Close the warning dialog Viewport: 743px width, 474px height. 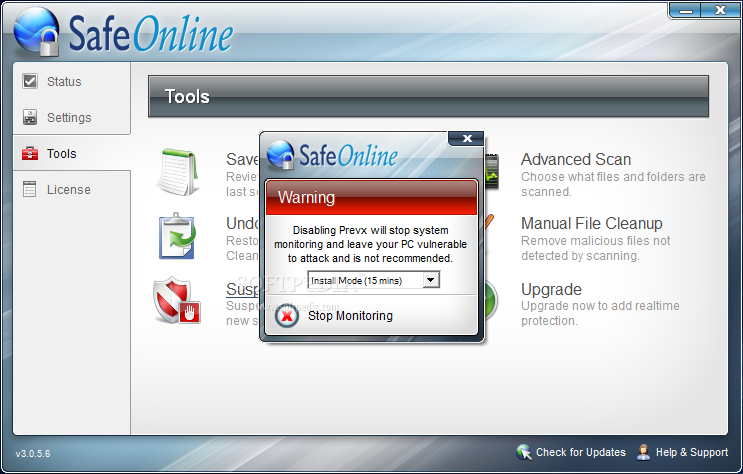[x=467, y=138]
